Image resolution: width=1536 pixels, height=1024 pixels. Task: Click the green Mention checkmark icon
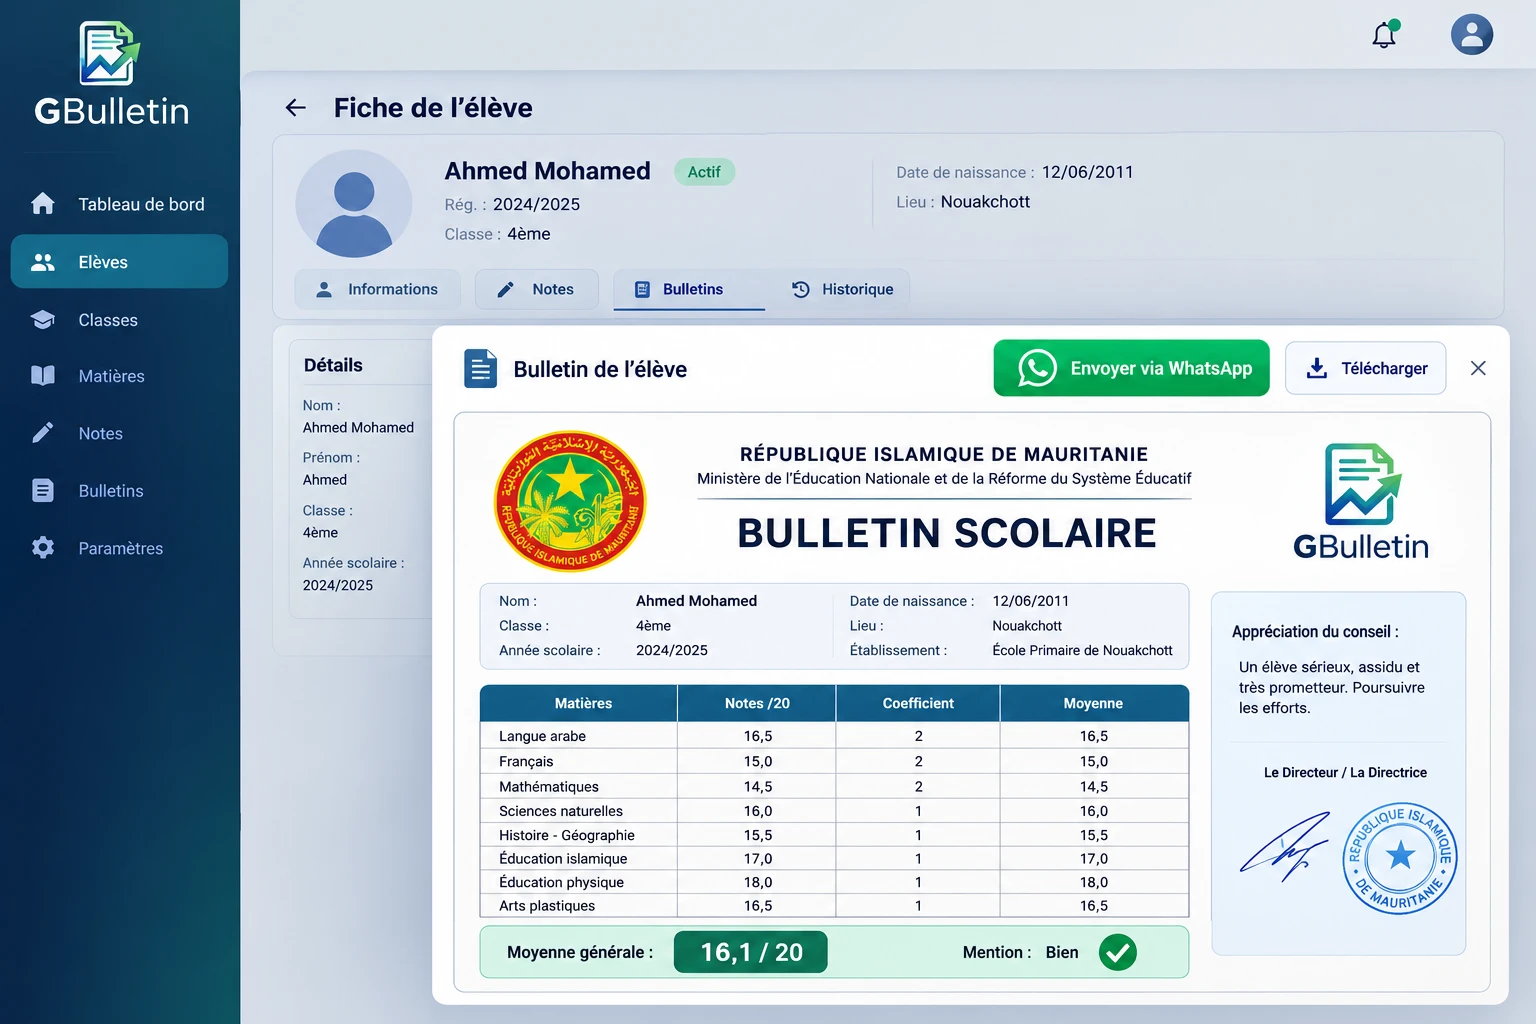pyautogui.click(x=1118, y=952)
